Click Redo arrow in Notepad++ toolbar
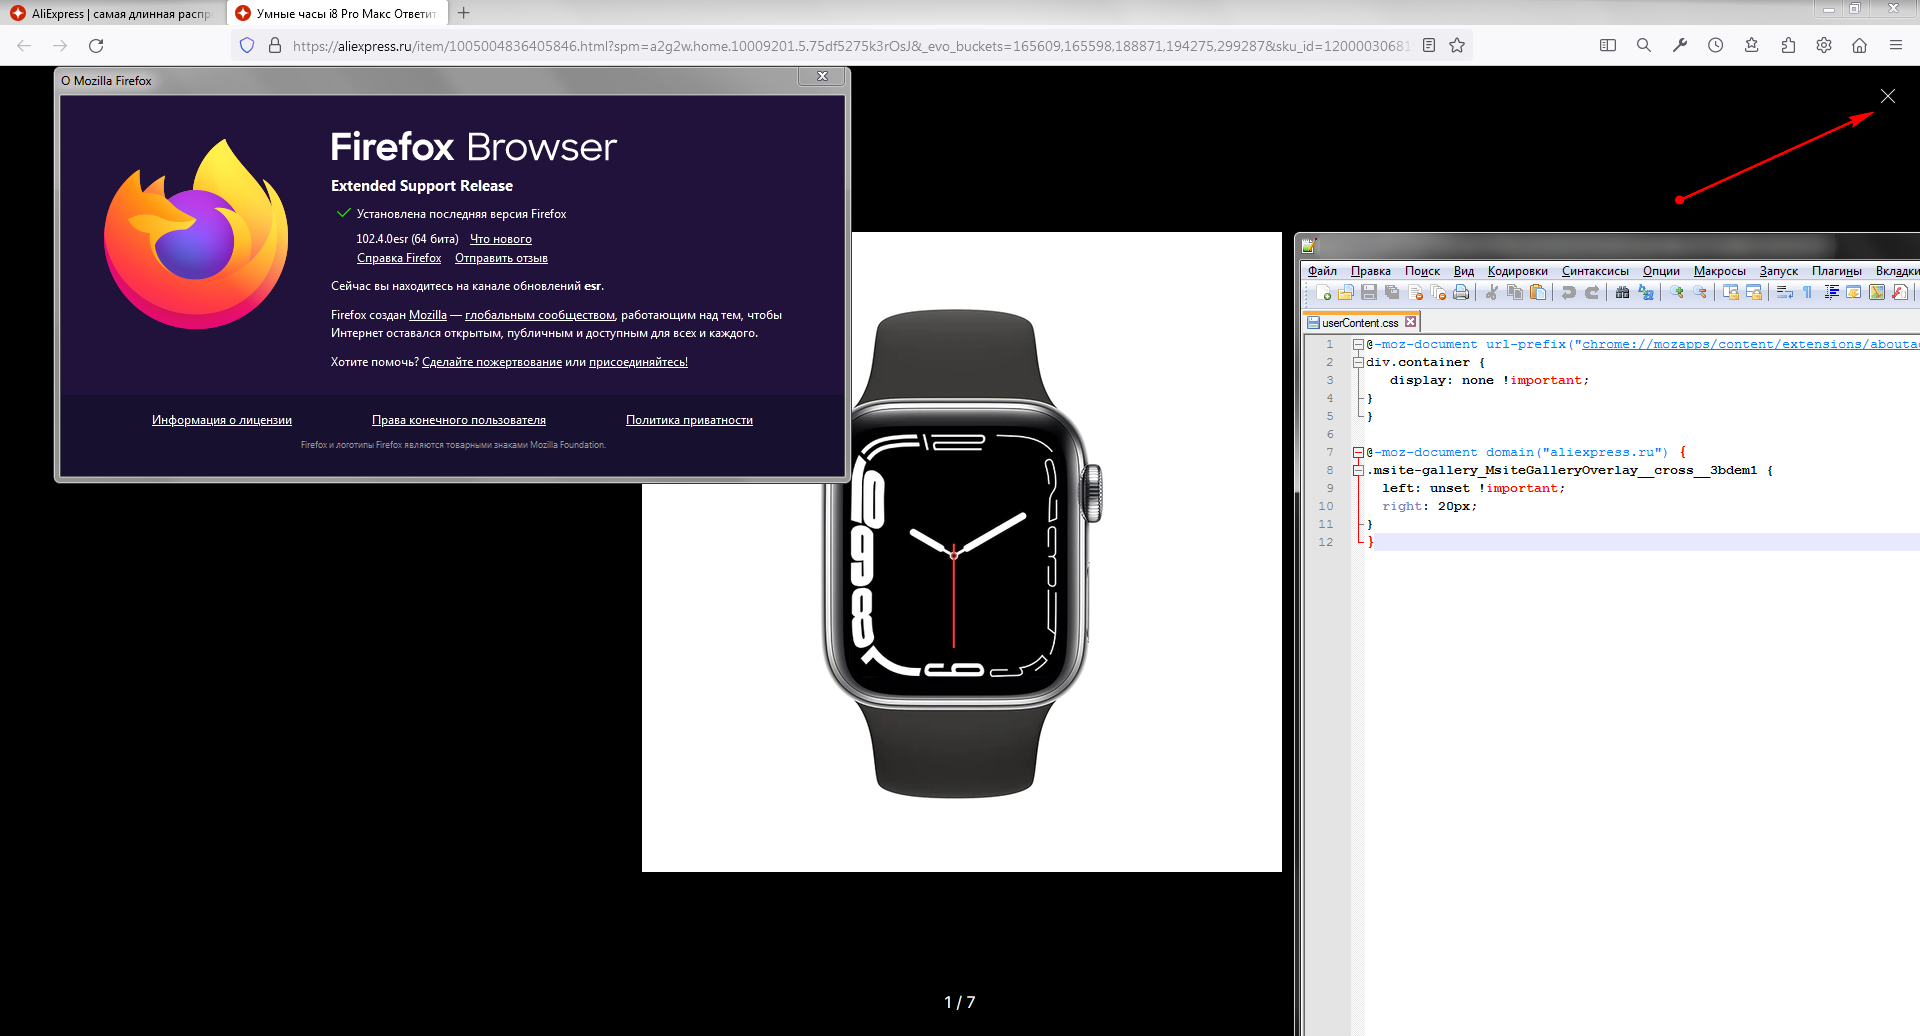The image size is (1920, 1036). pos(1592,292)
